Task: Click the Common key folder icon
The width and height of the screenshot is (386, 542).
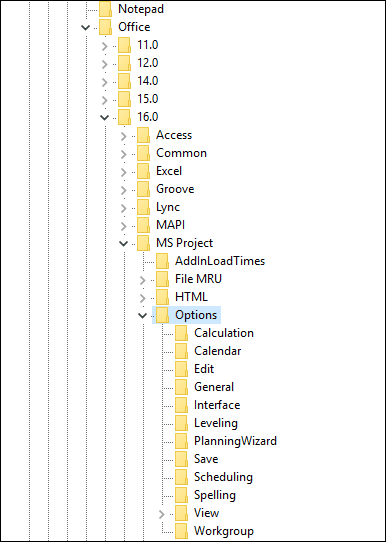Action: click(143, 153)
